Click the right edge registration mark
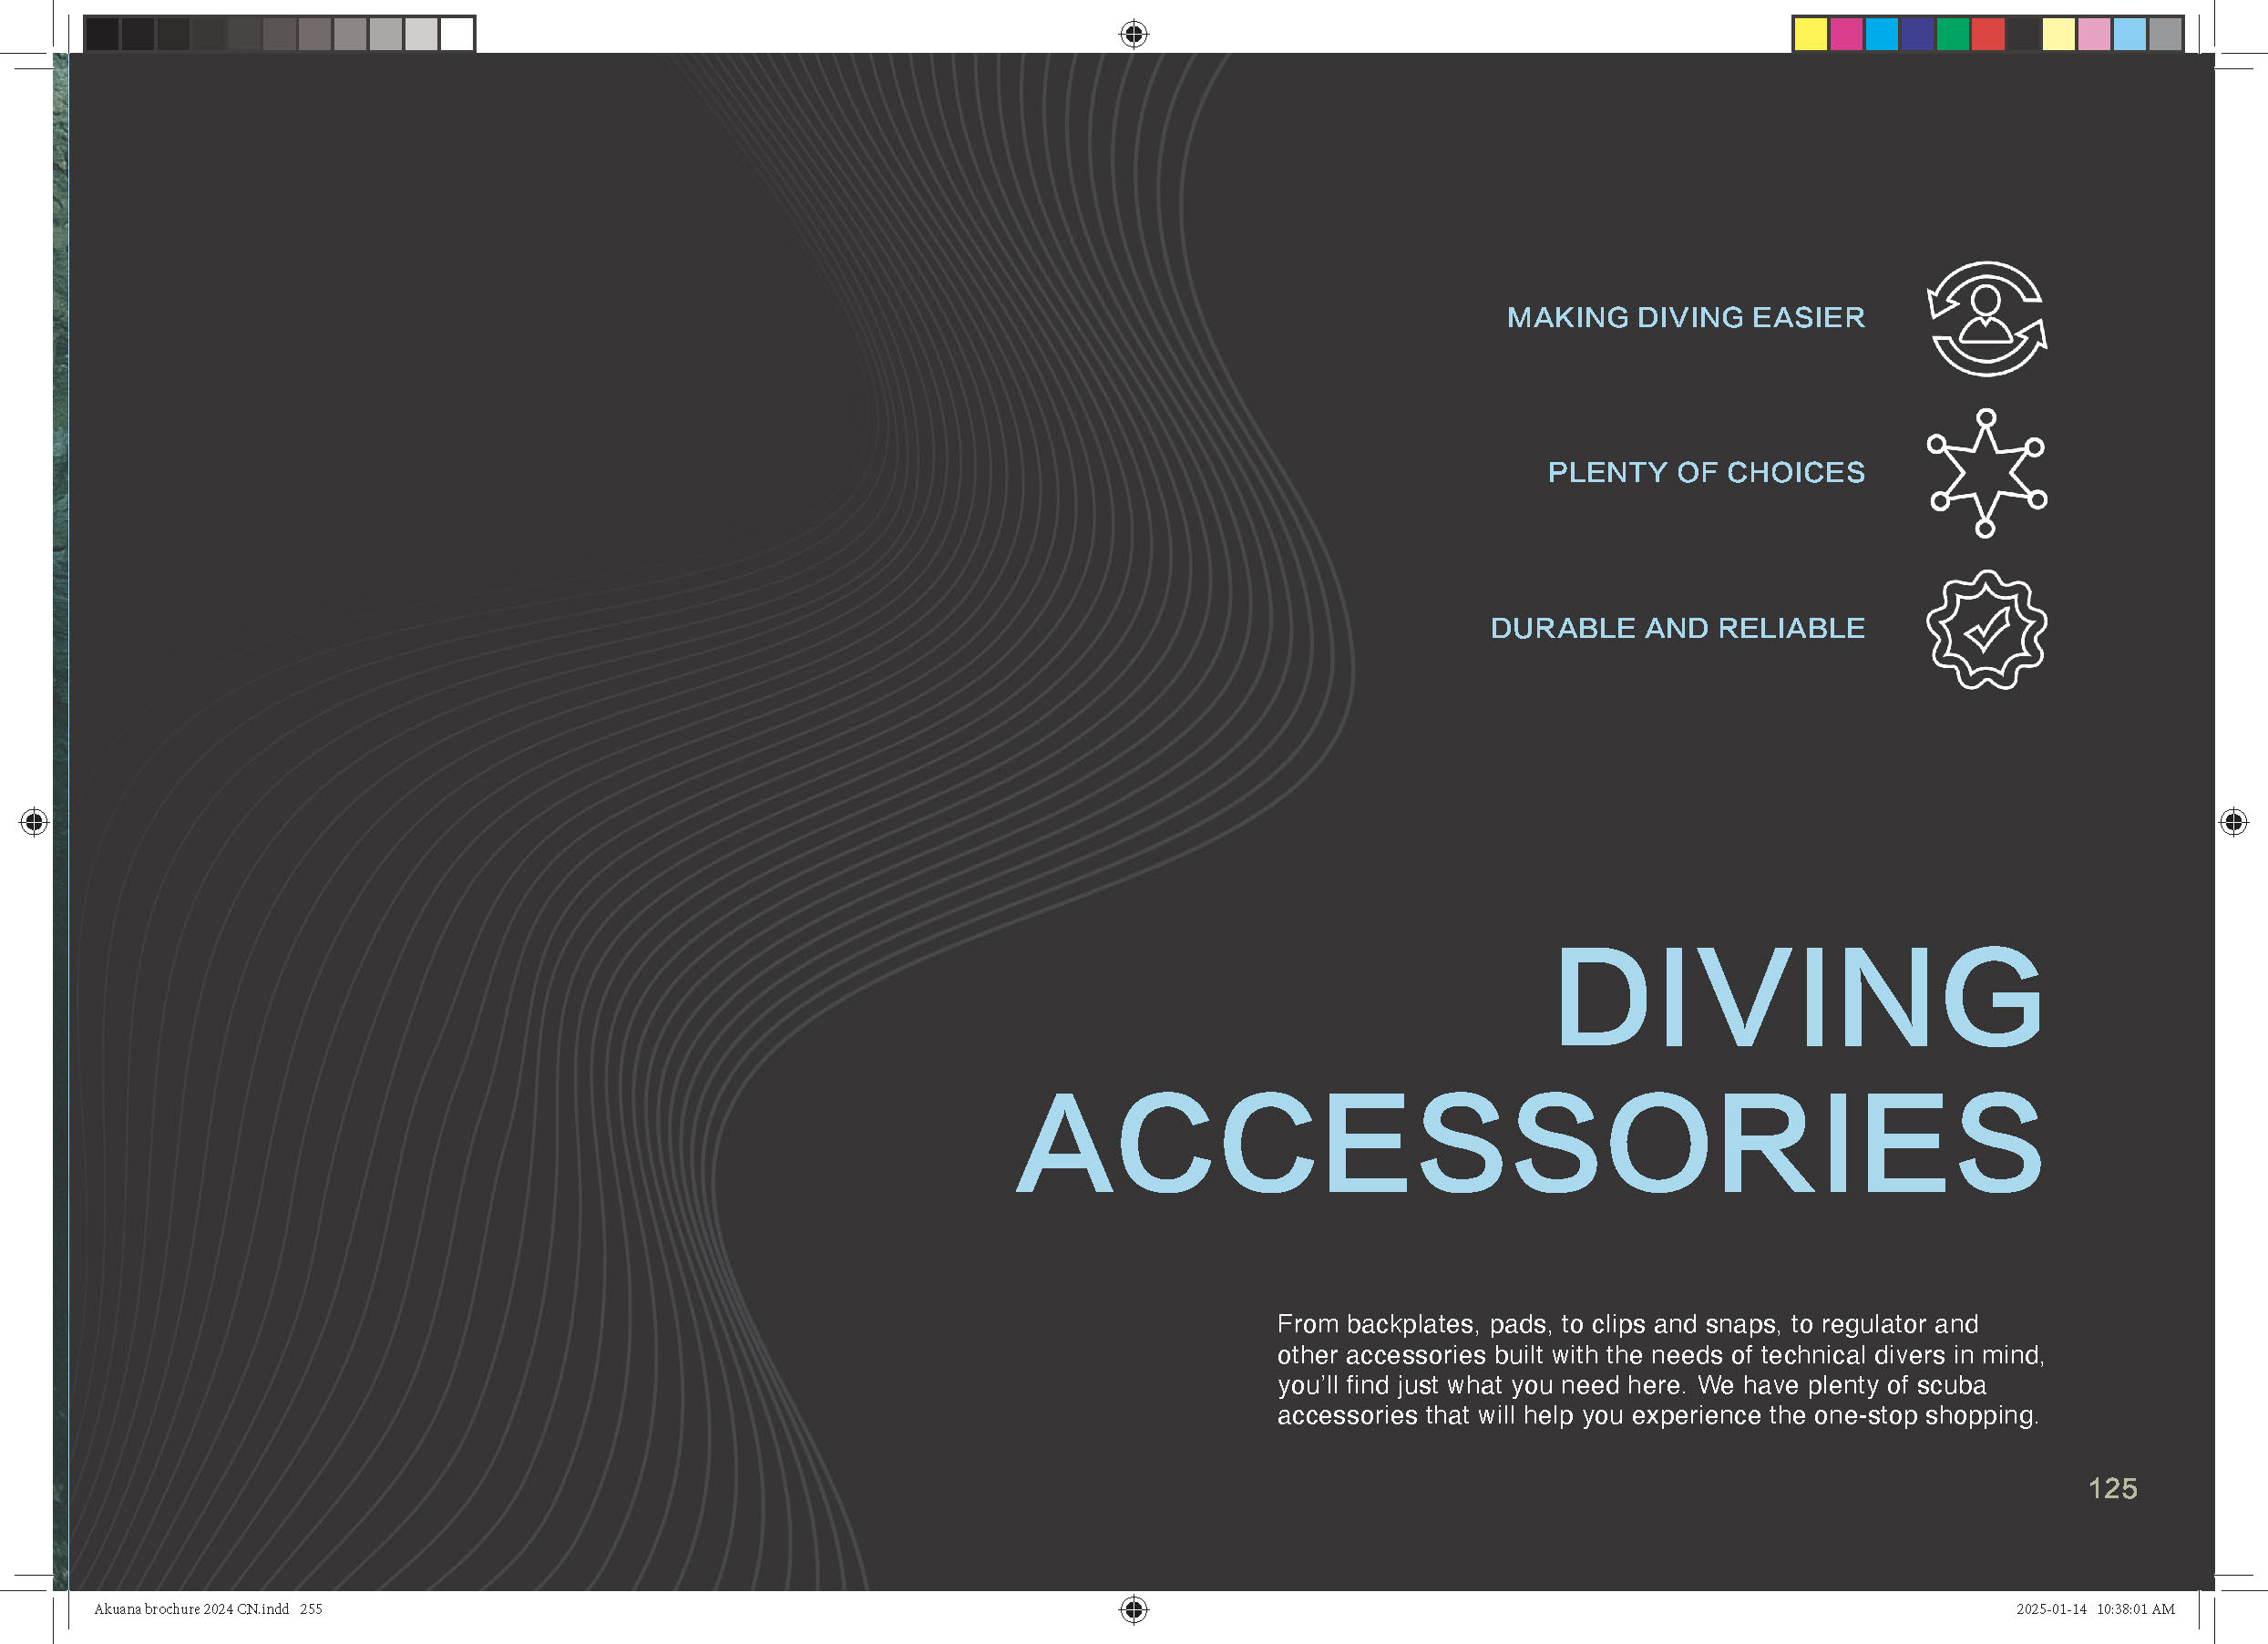The image size is (2268, 1644). [x=2233, y=822]
